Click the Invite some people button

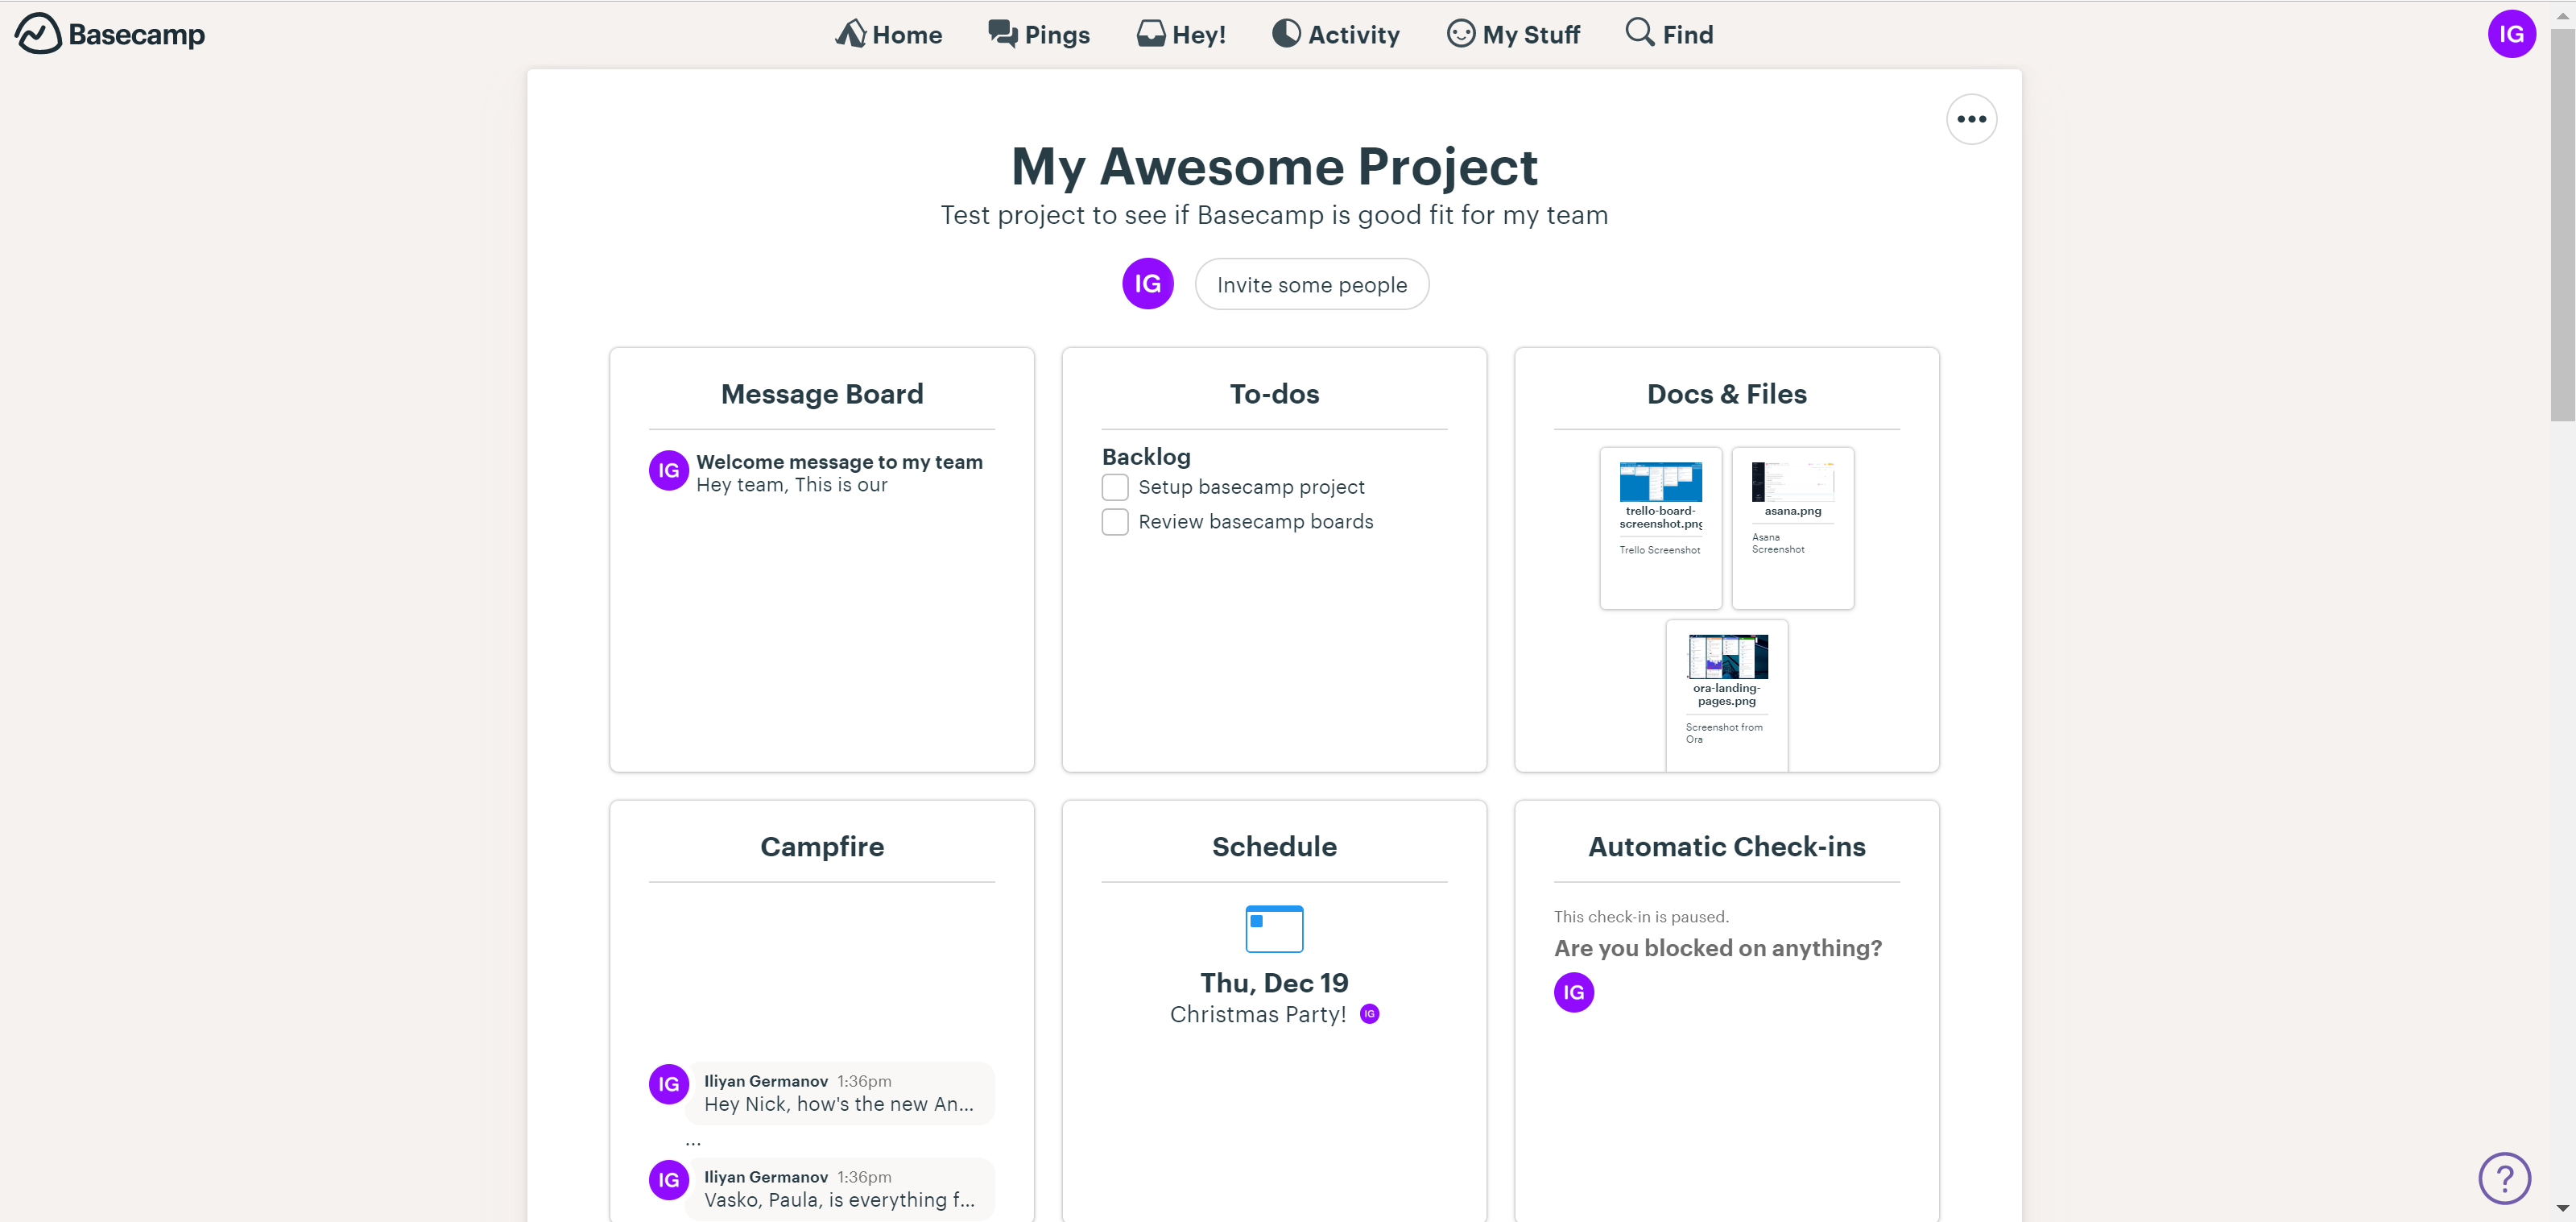[1311, 283]
